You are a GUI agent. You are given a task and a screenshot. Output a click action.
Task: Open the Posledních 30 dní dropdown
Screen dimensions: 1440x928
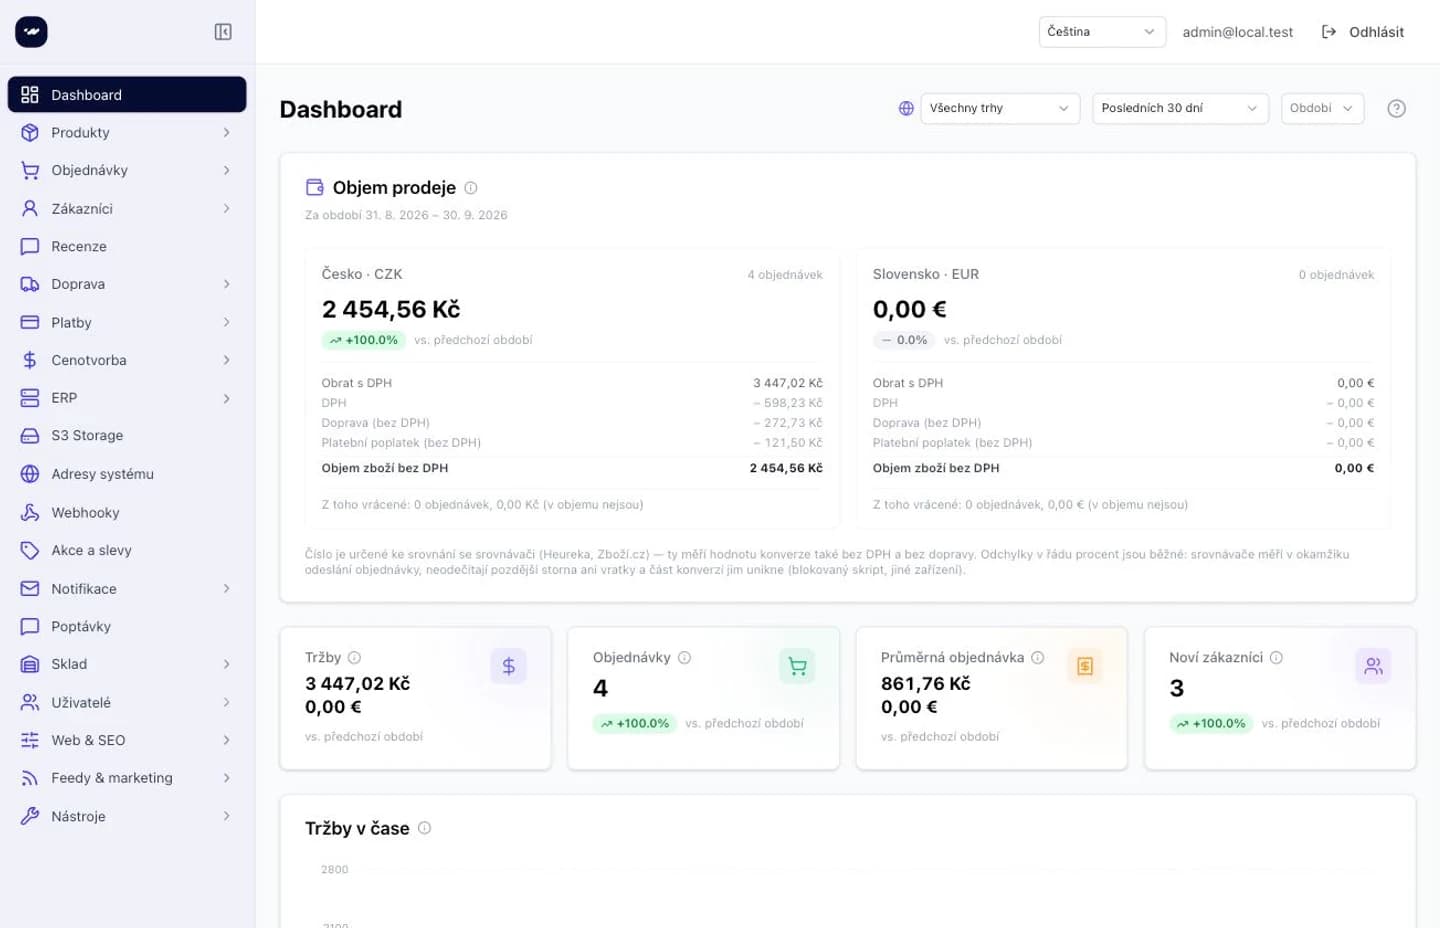click(1180, 108)
